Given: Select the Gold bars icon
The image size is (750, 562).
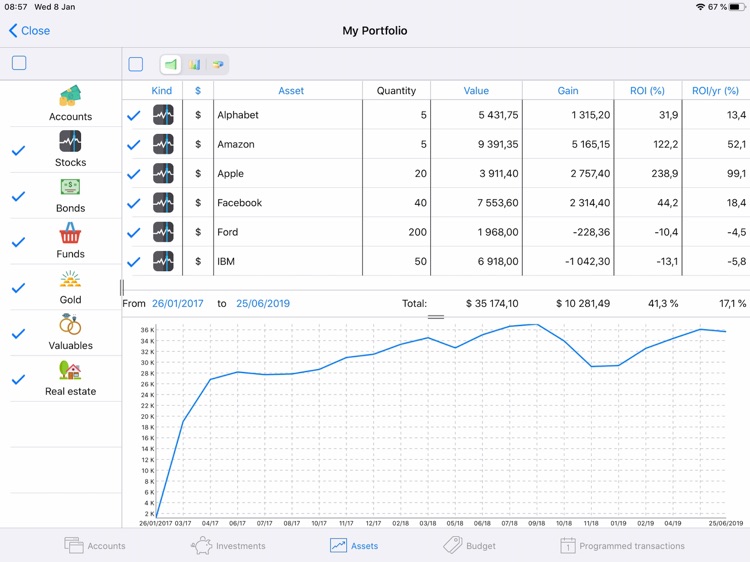Looking at the screenshot, I should [70, 279].
